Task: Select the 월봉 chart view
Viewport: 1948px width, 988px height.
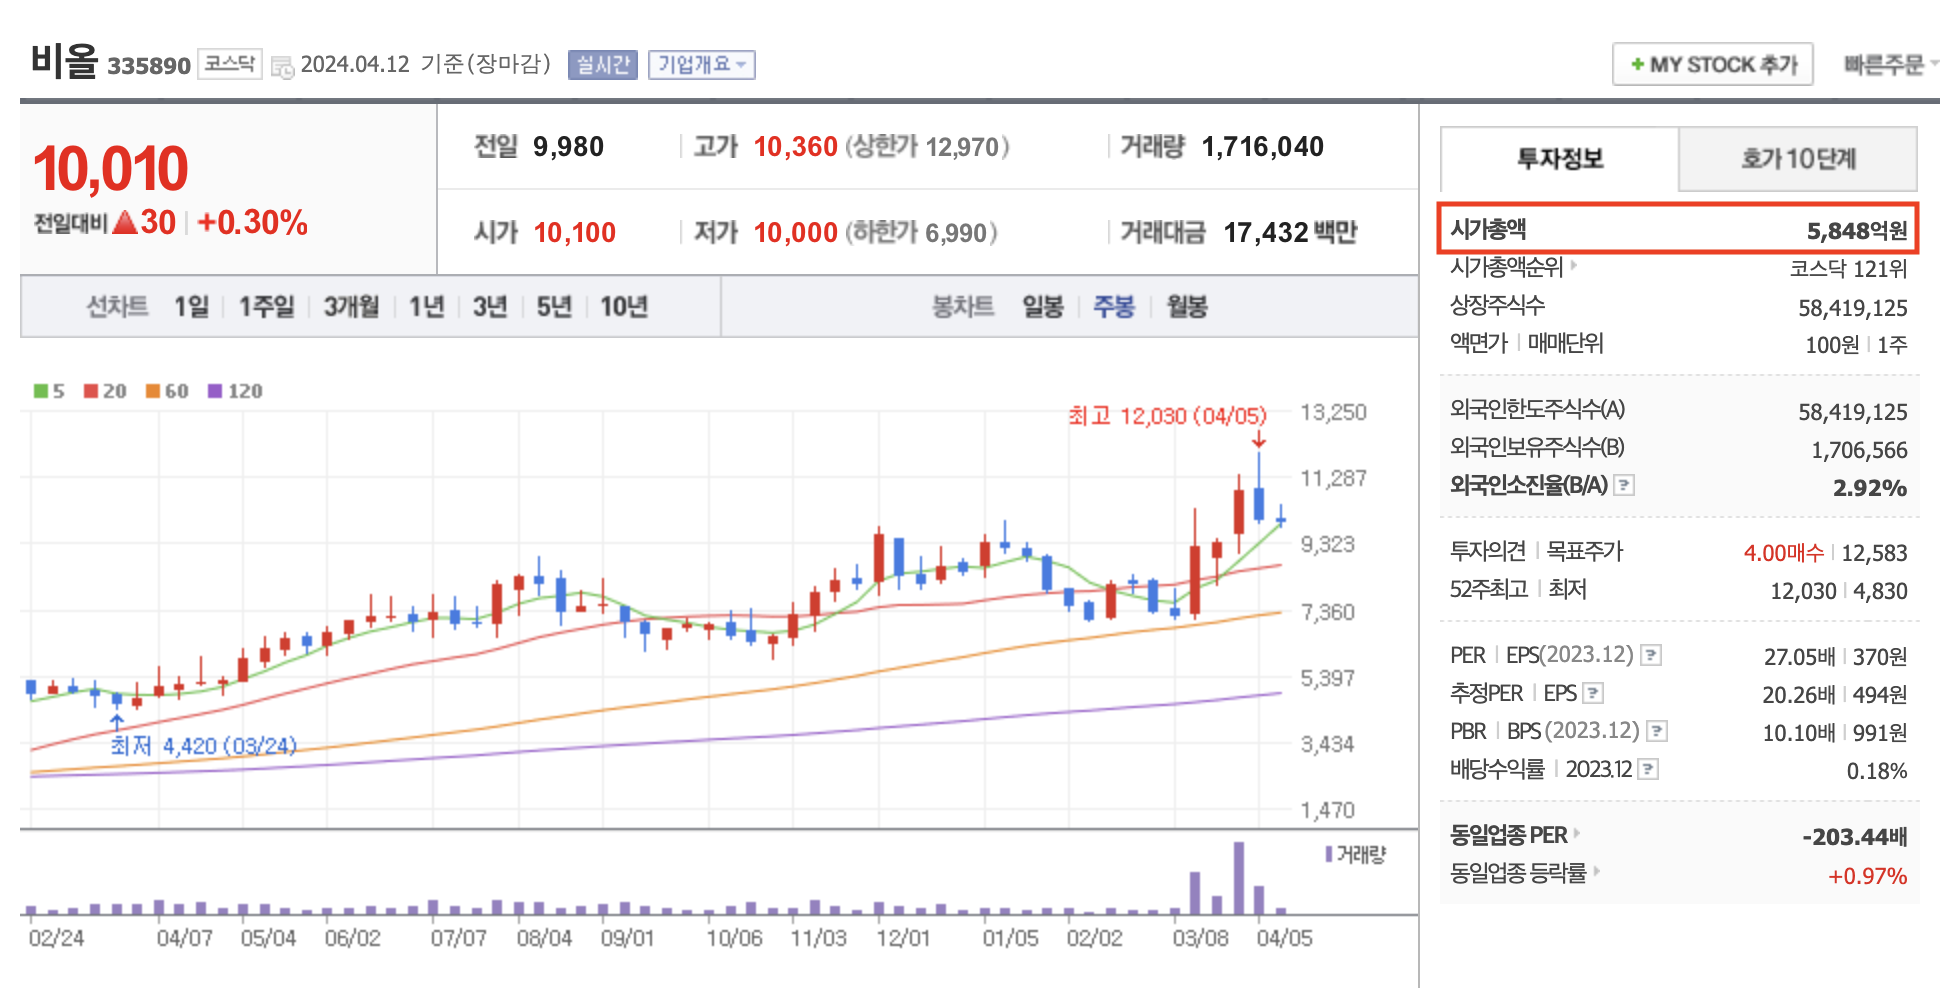Action: pos(1187,308)
